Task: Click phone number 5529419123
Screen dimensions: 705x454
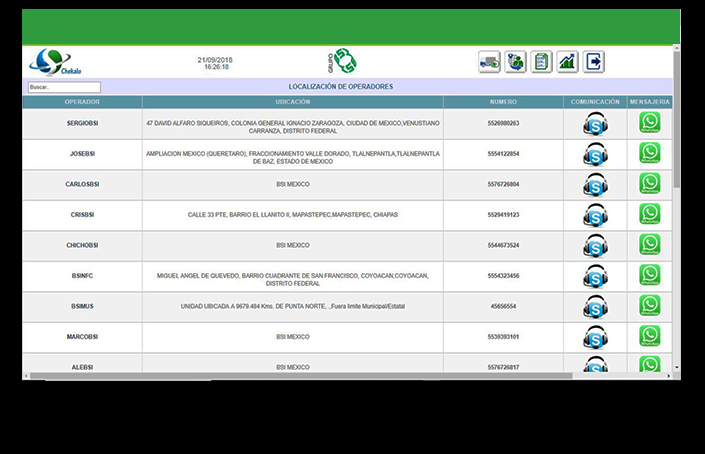Action: (503, 215)
